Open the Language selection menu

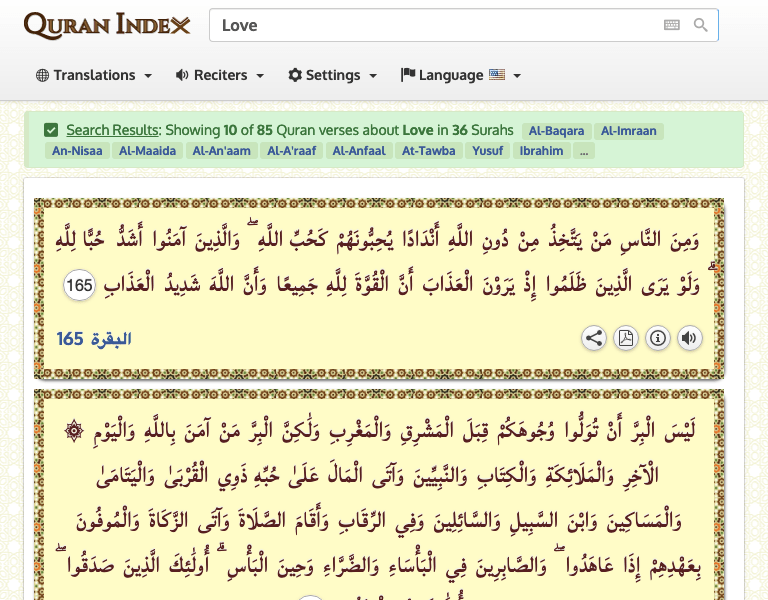pos(461,75)
